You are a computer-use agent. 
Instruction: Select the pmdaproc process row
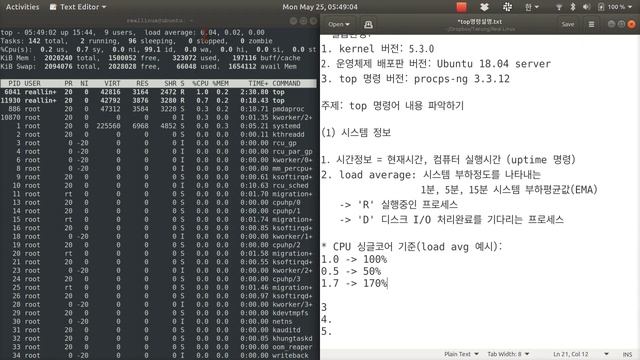tap(158, 109)
